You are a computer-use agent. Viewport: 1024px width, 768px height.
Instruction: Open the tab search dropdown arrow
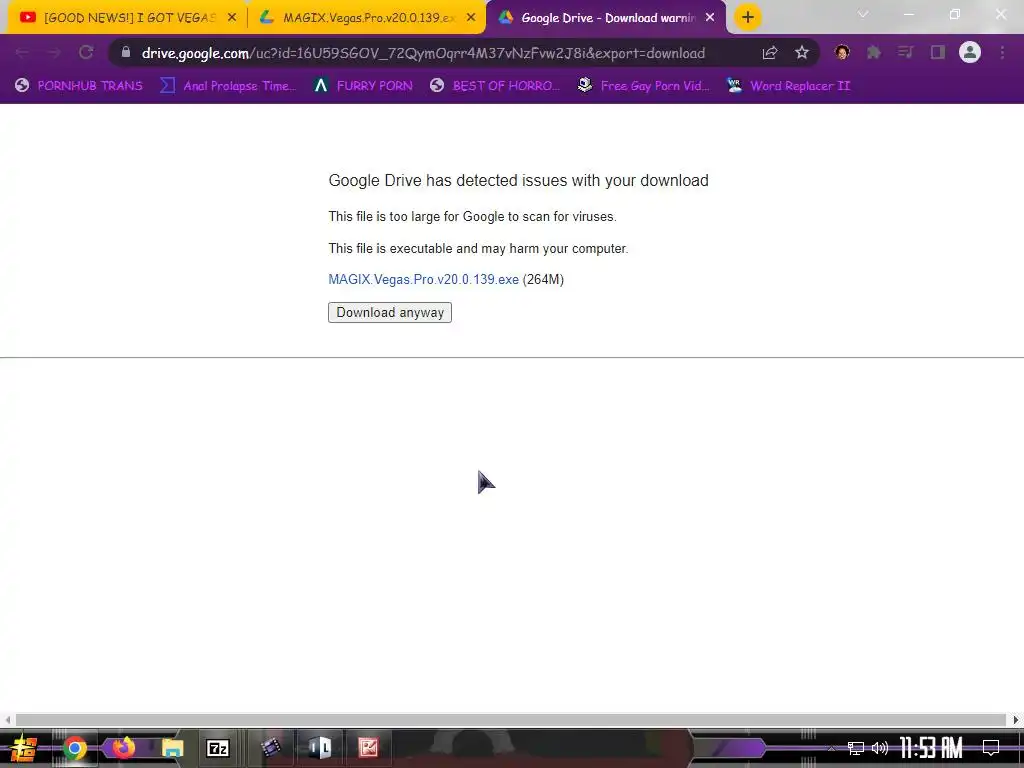click(863, 14)
